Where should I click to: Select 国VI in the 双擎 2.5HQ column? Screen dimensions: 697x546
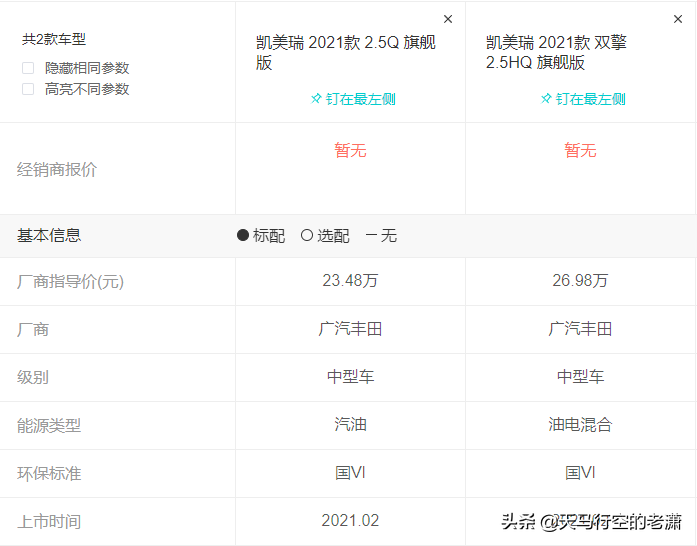click(580, 473)
